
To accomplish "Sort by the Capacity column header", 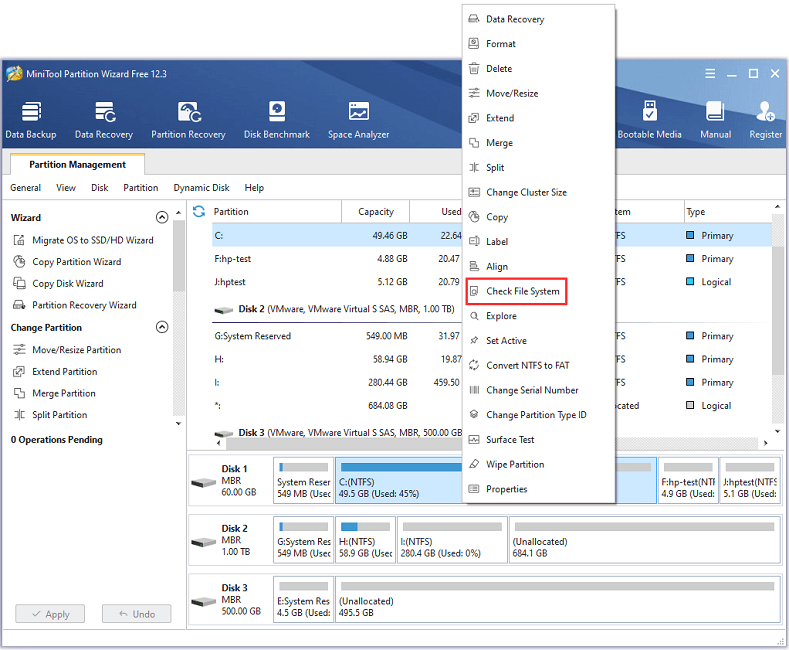I will pos(375,212).
